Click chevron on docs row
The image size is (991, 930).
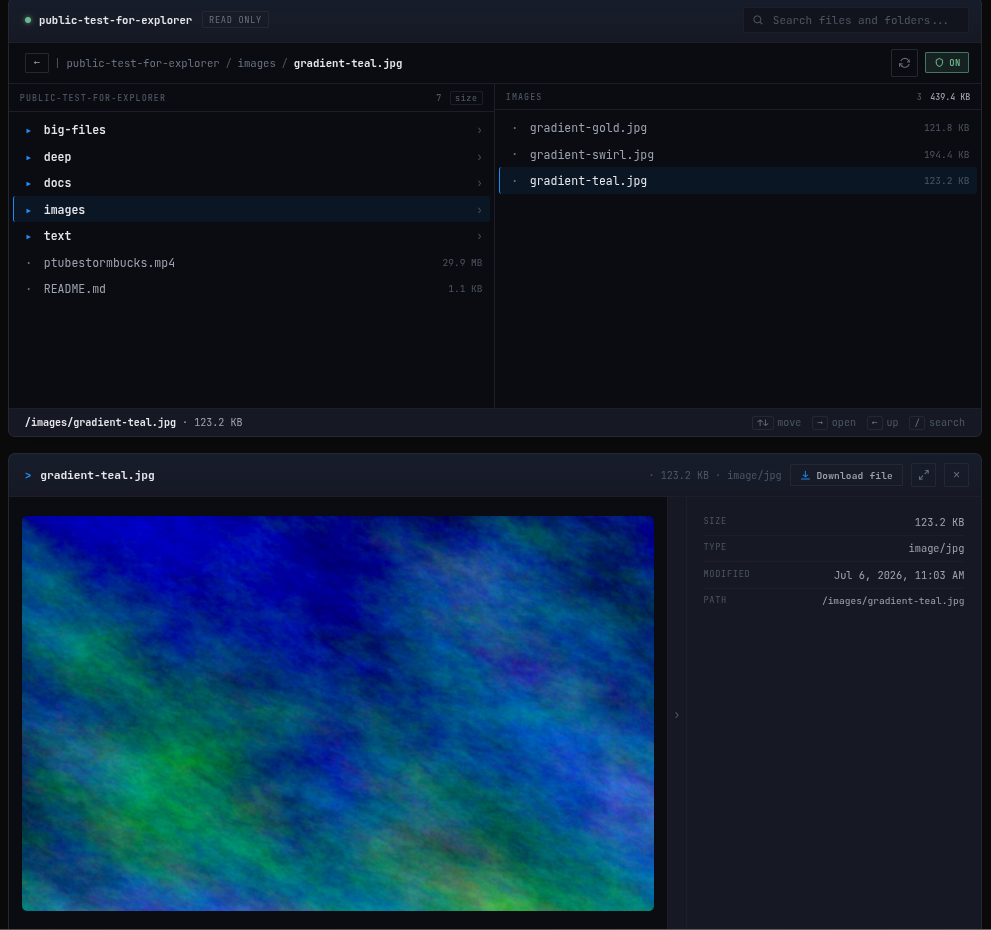point(479,183)
